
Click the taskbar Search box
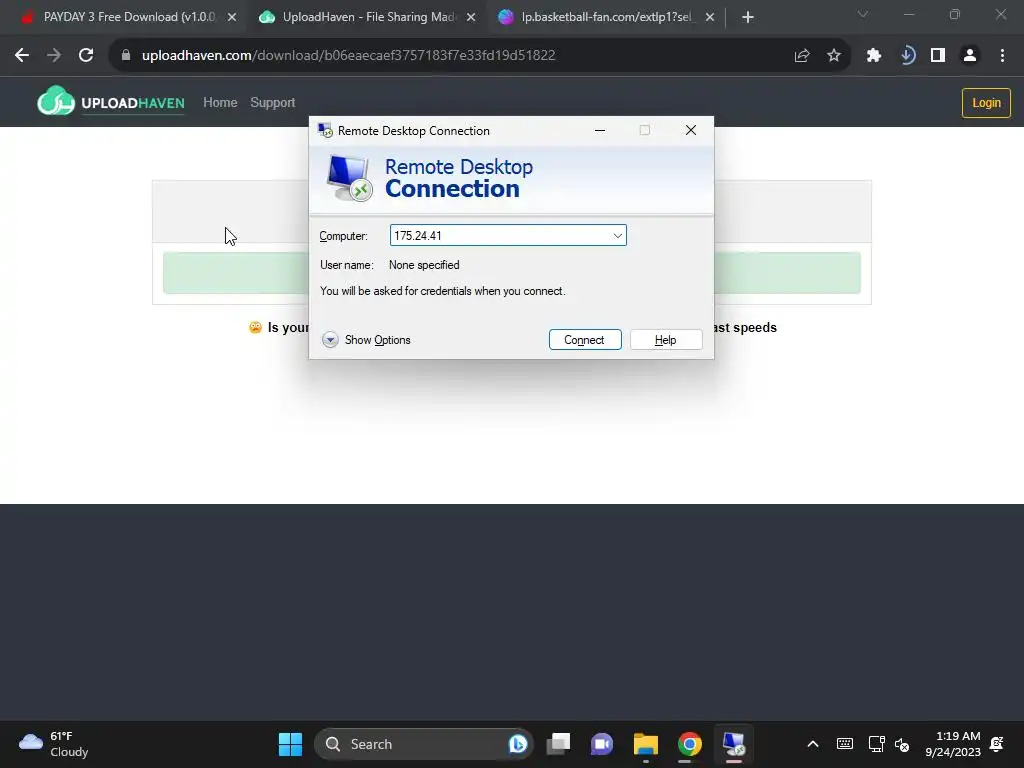point(424,744)
